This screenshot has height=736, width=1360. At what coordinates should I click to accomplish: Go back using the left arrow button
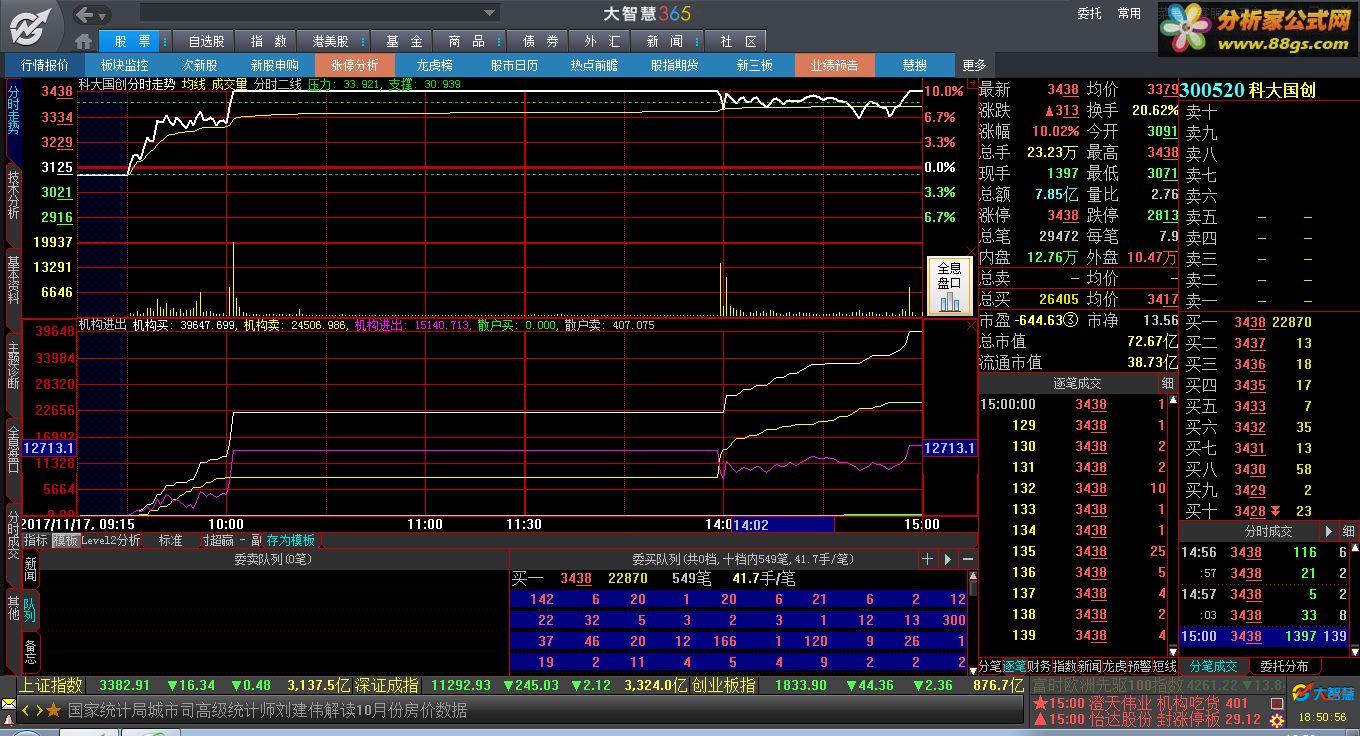[86, 14]
